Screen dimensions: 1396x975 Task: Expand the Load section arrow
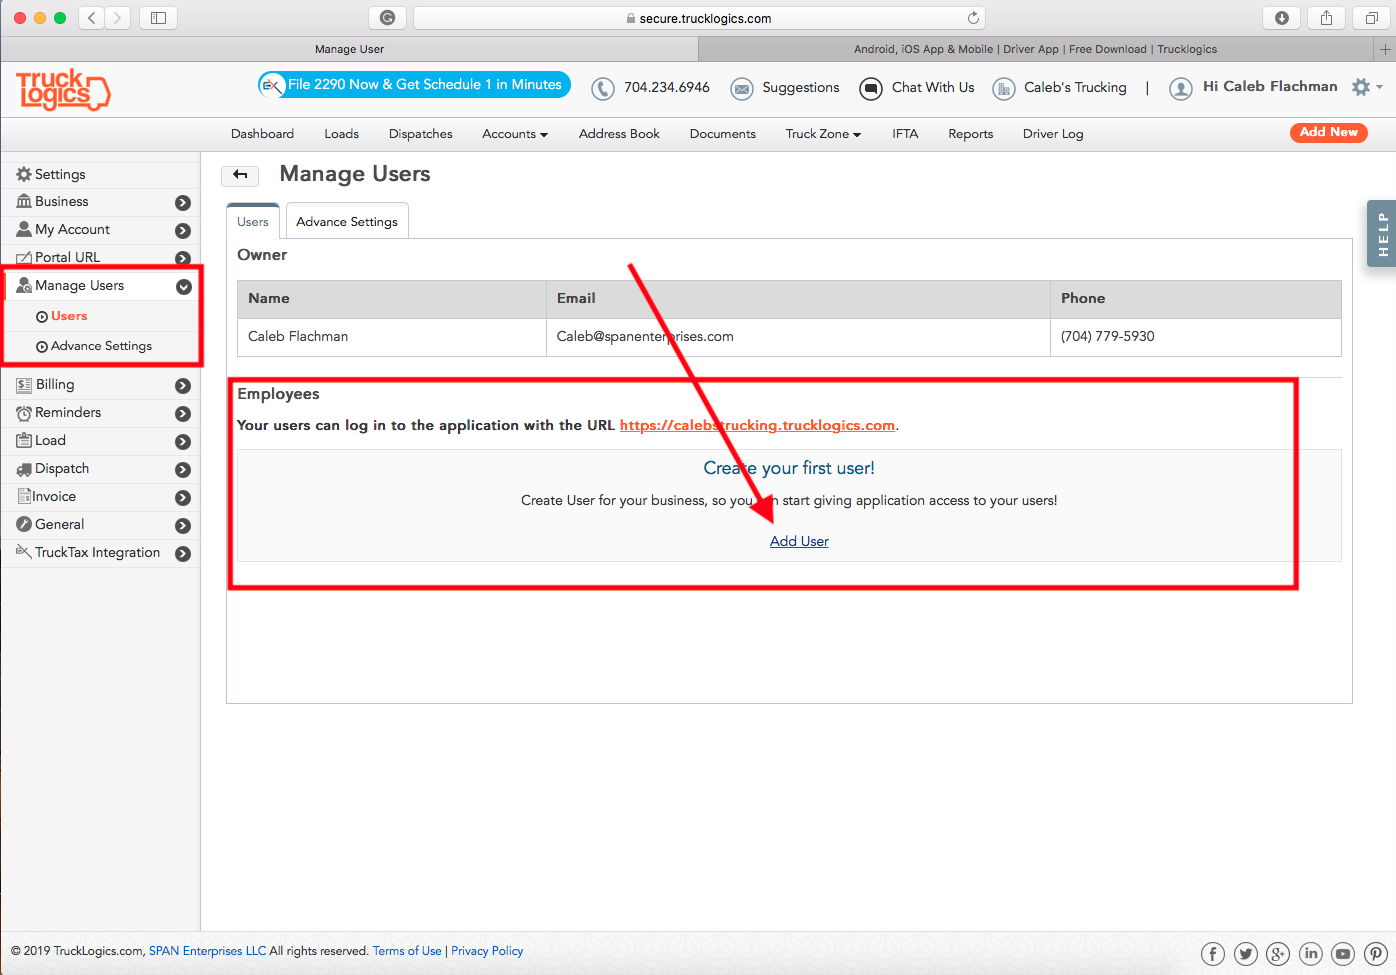tap(183, 442)
